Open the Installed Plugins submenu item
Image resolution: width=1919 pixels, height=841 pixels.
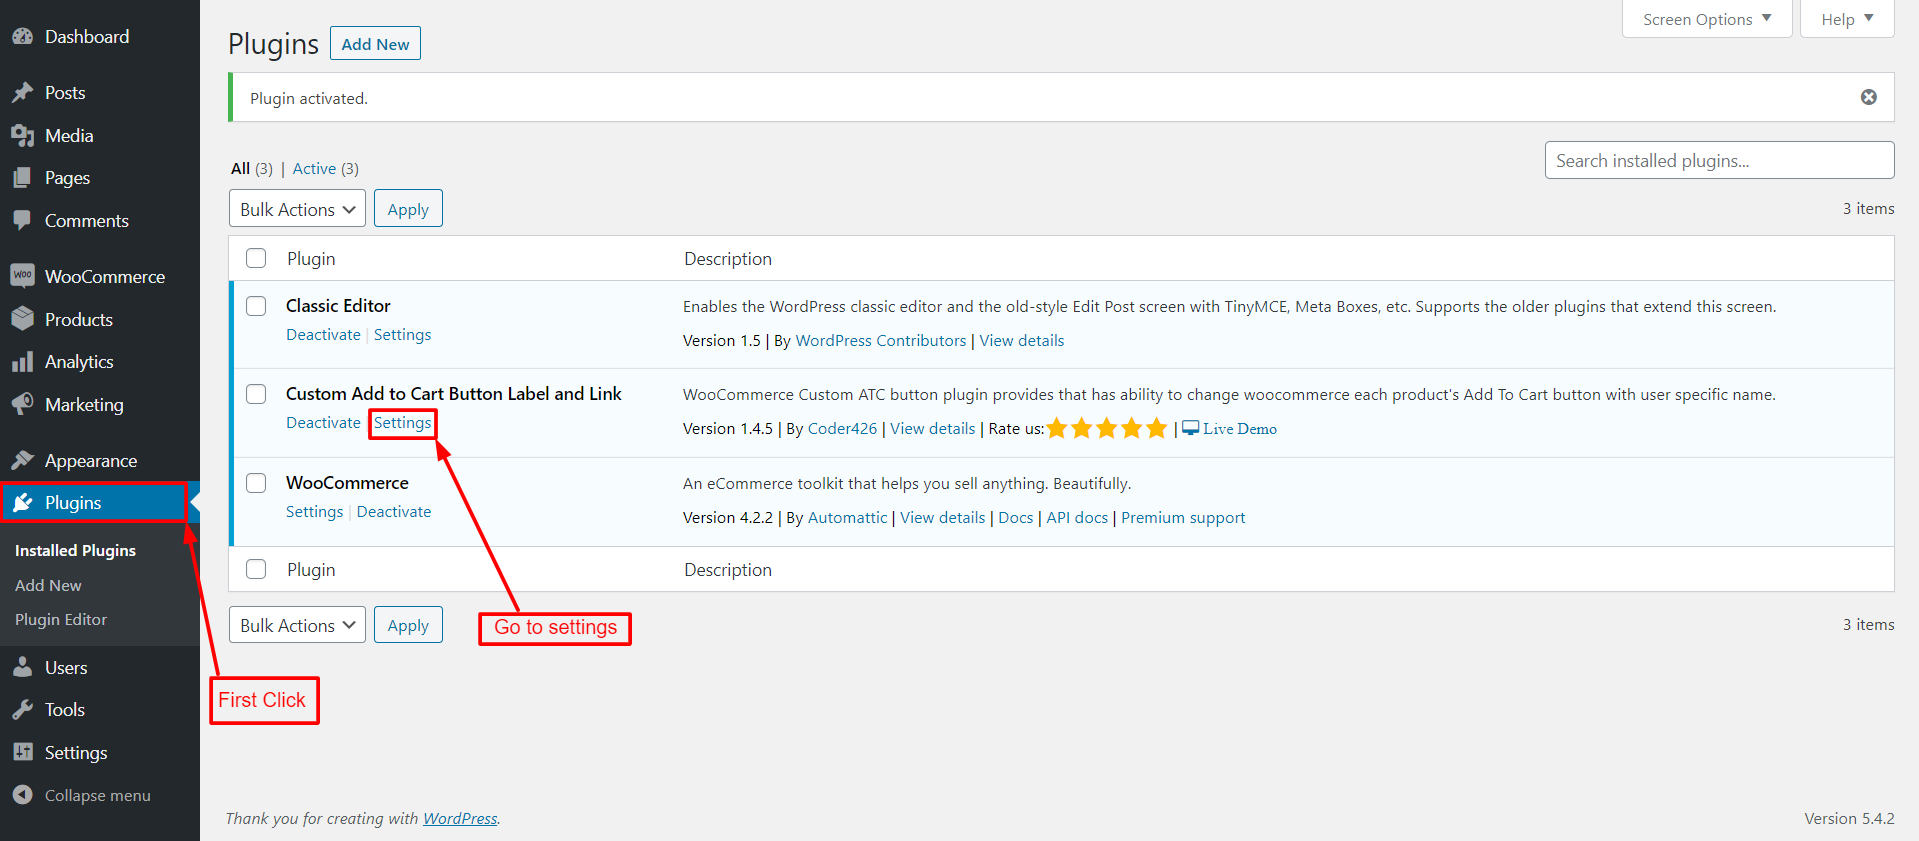75,551
